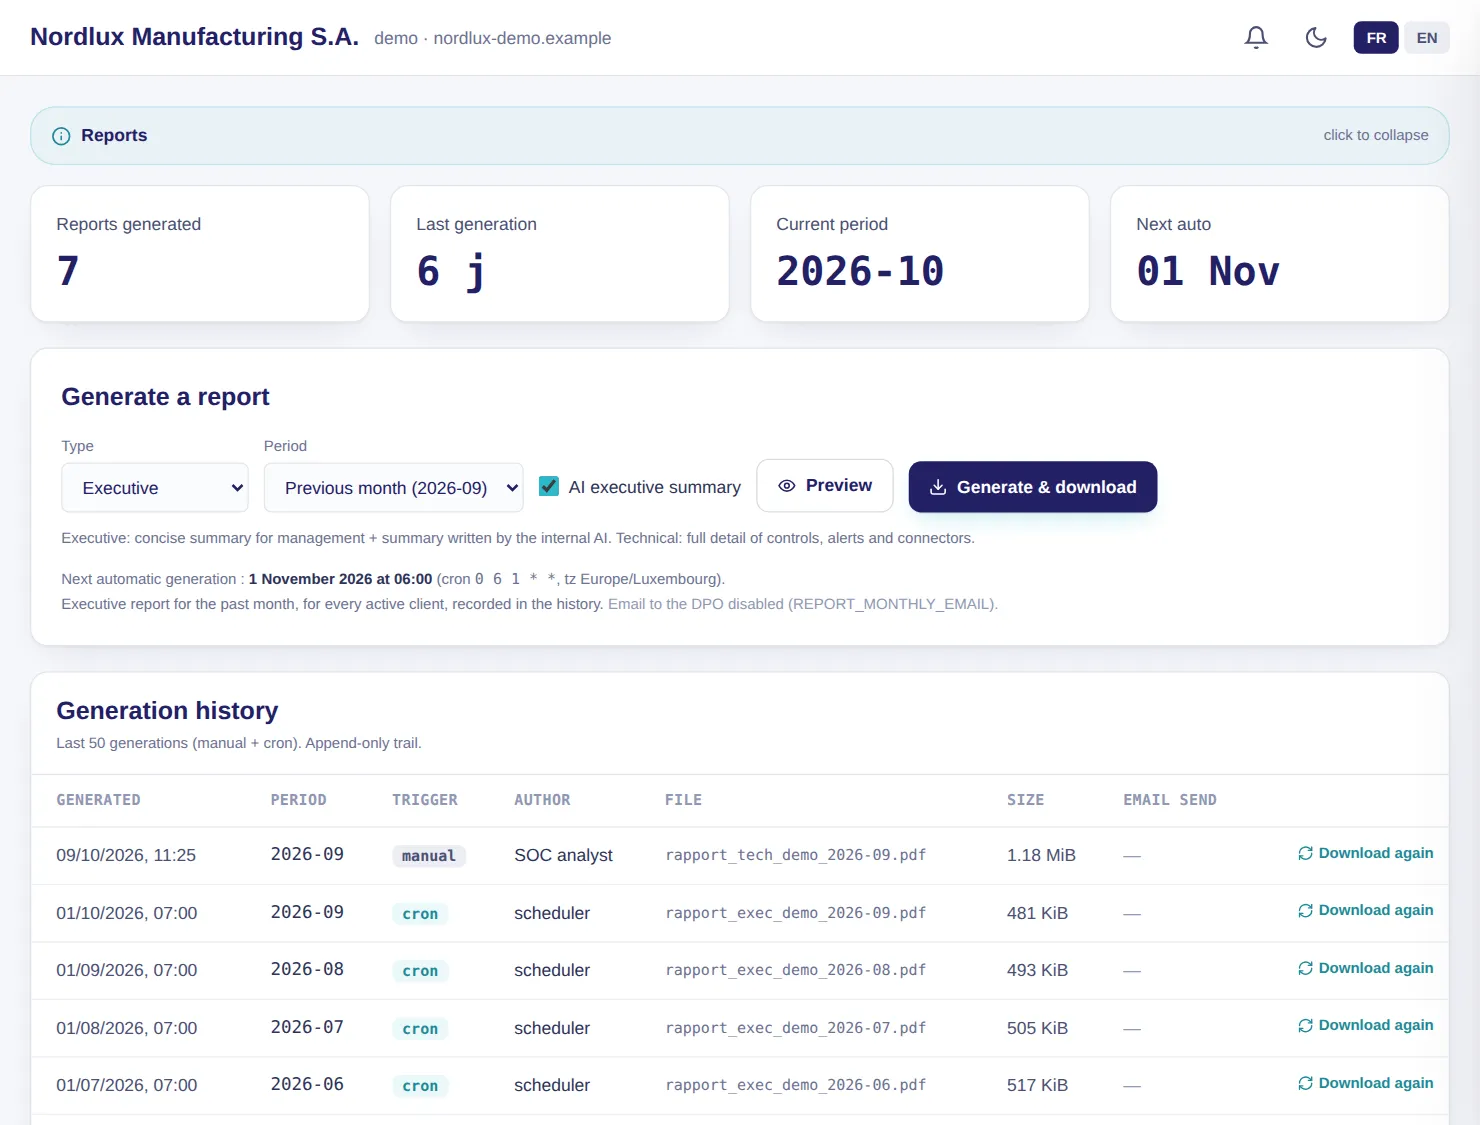1480x1125 pixels.
Task: Click the Preview button
Action: click(x=825, y=486)
